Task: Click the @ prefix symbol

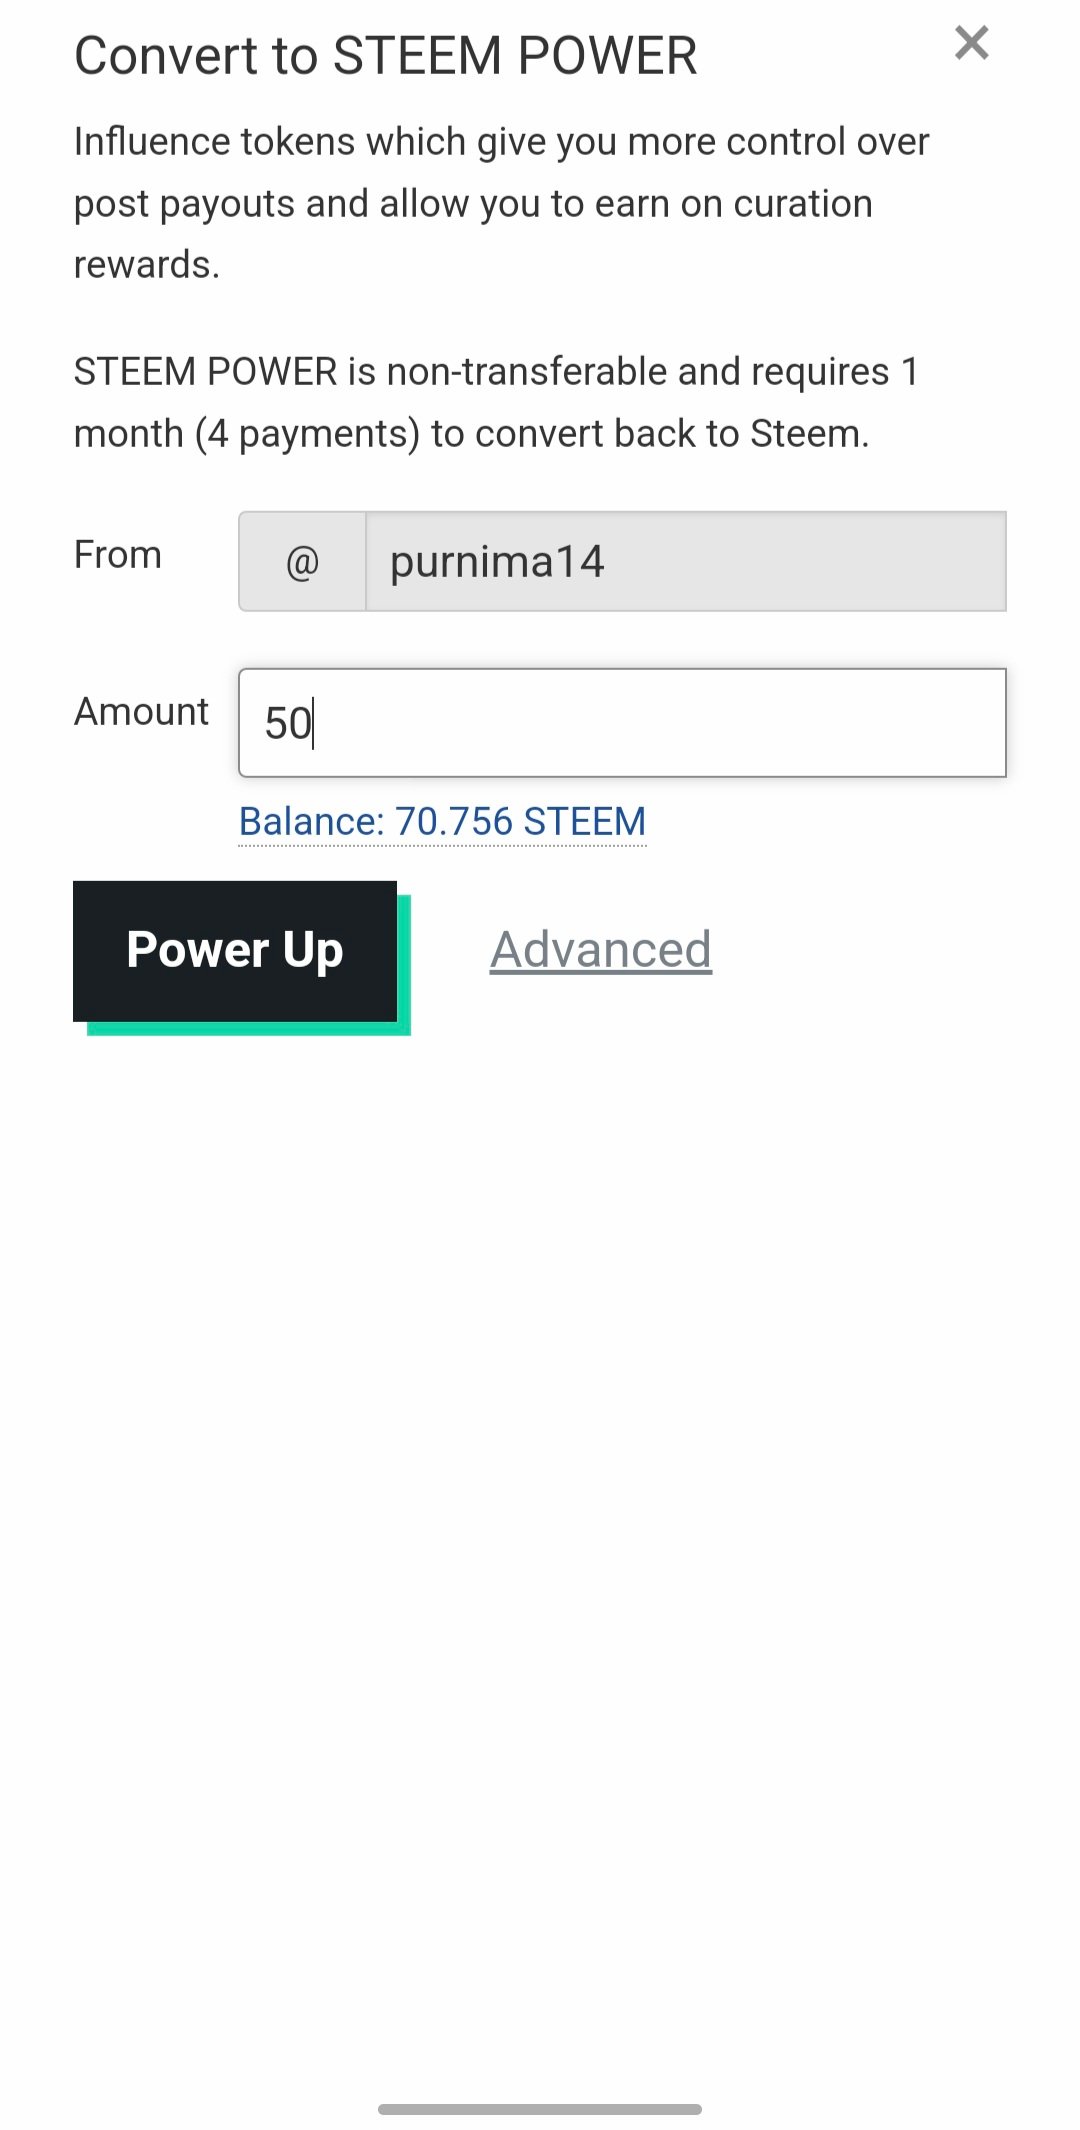Action: pos(302,561)
